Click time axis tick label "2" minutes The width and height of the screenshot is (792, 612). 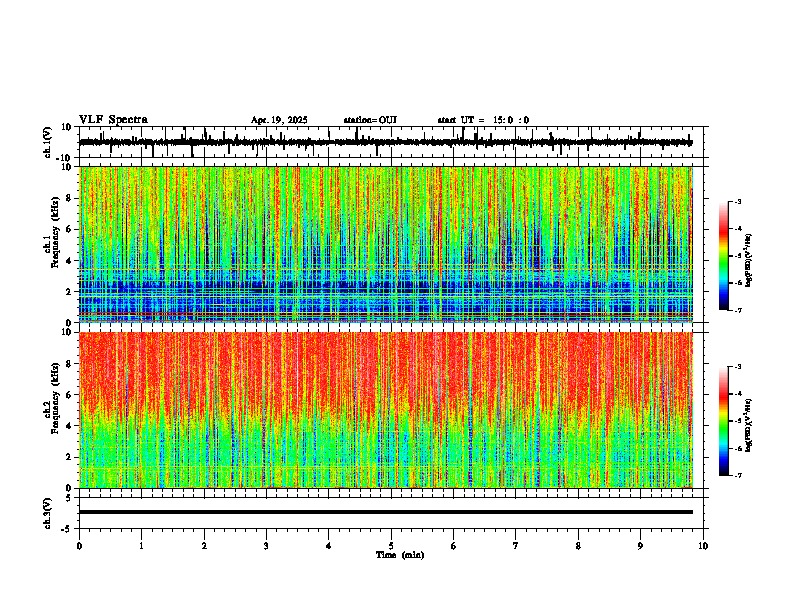(204, 546)
